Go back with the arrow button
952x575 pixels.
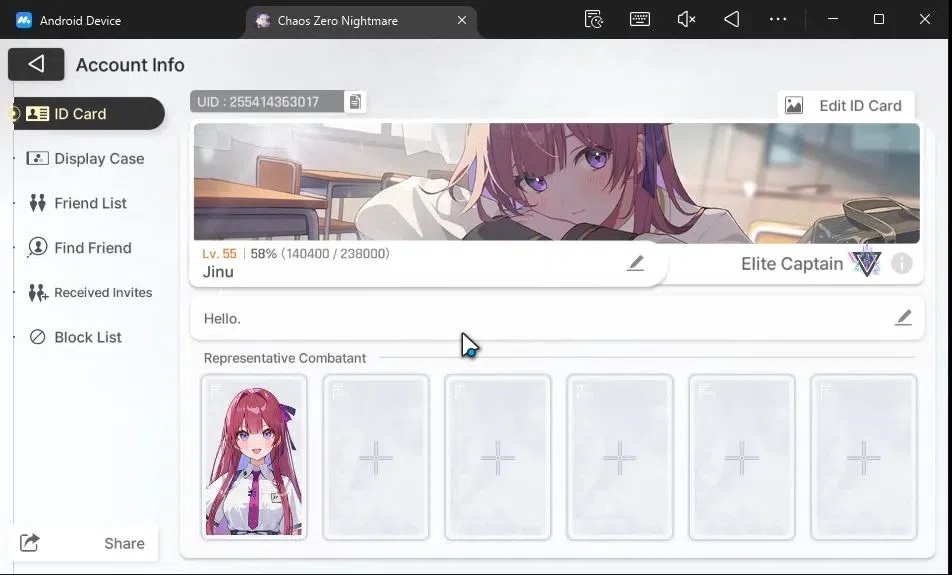tap(36, 64)
